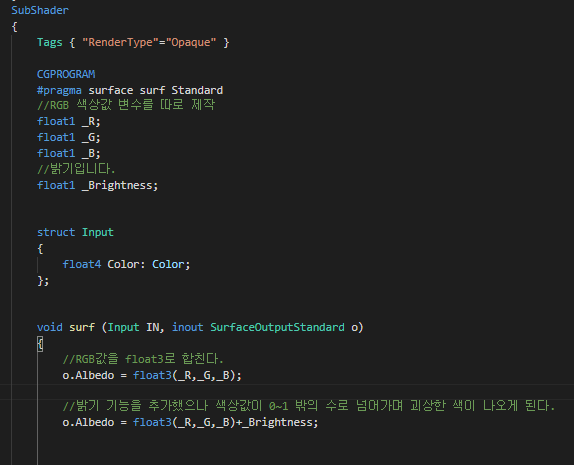Click the Input struct name
This screenshot has height=465, width=574.
pos(98,232)
